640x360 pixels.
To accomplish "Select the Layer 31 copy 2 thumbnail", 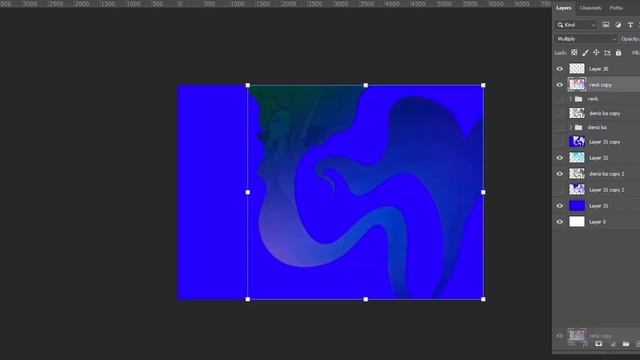I will pos(577,189).
